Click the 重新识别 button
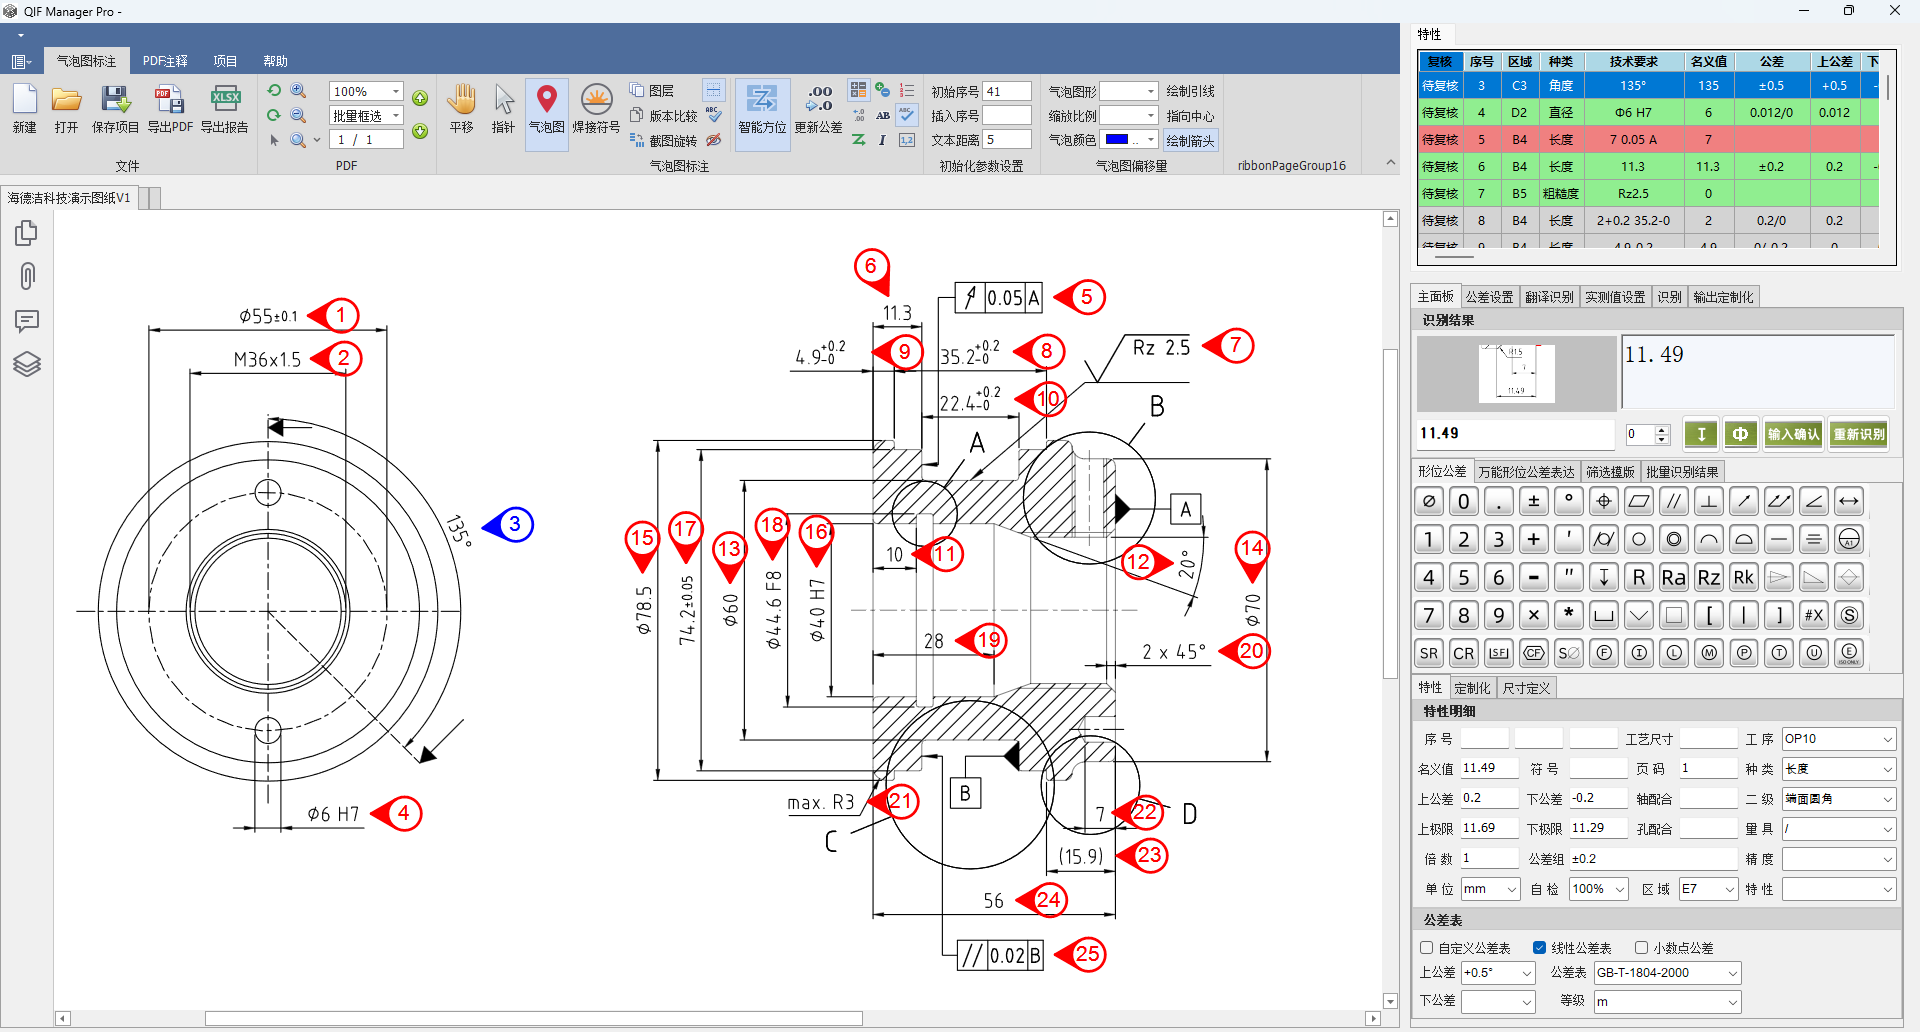 (1859, 434)
